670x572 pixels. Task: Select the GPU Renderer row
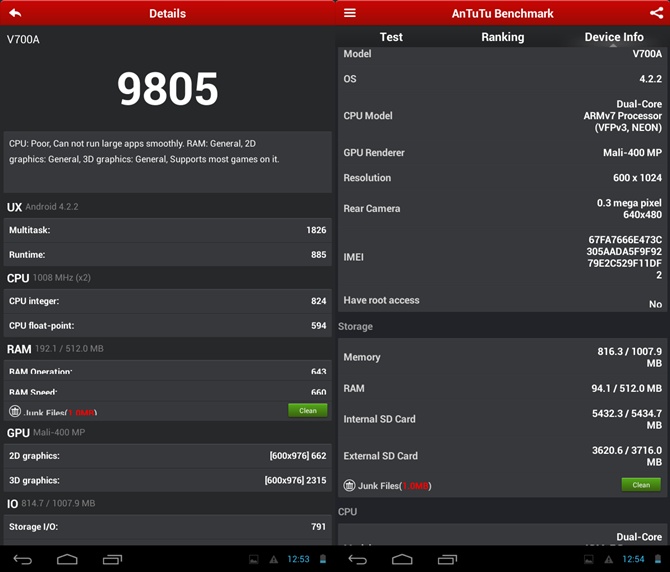pos(502,153)
